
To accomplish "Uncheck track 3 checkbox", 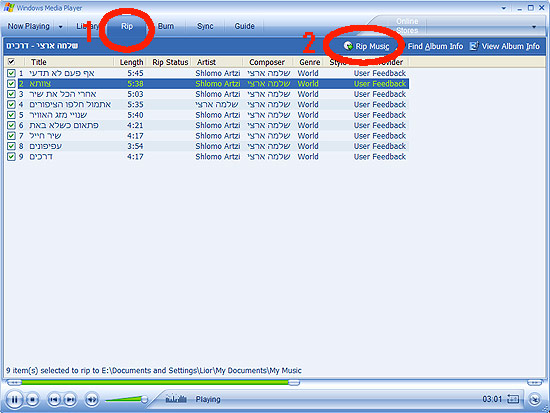I will pos(11,94).
